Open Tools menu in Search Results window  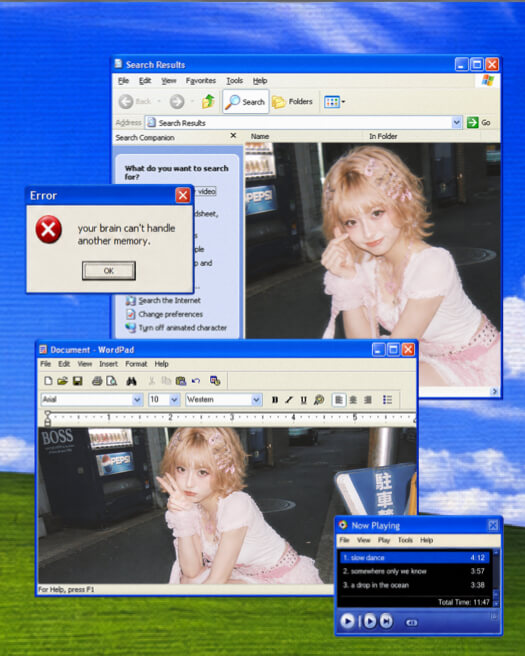pos(235,80)
